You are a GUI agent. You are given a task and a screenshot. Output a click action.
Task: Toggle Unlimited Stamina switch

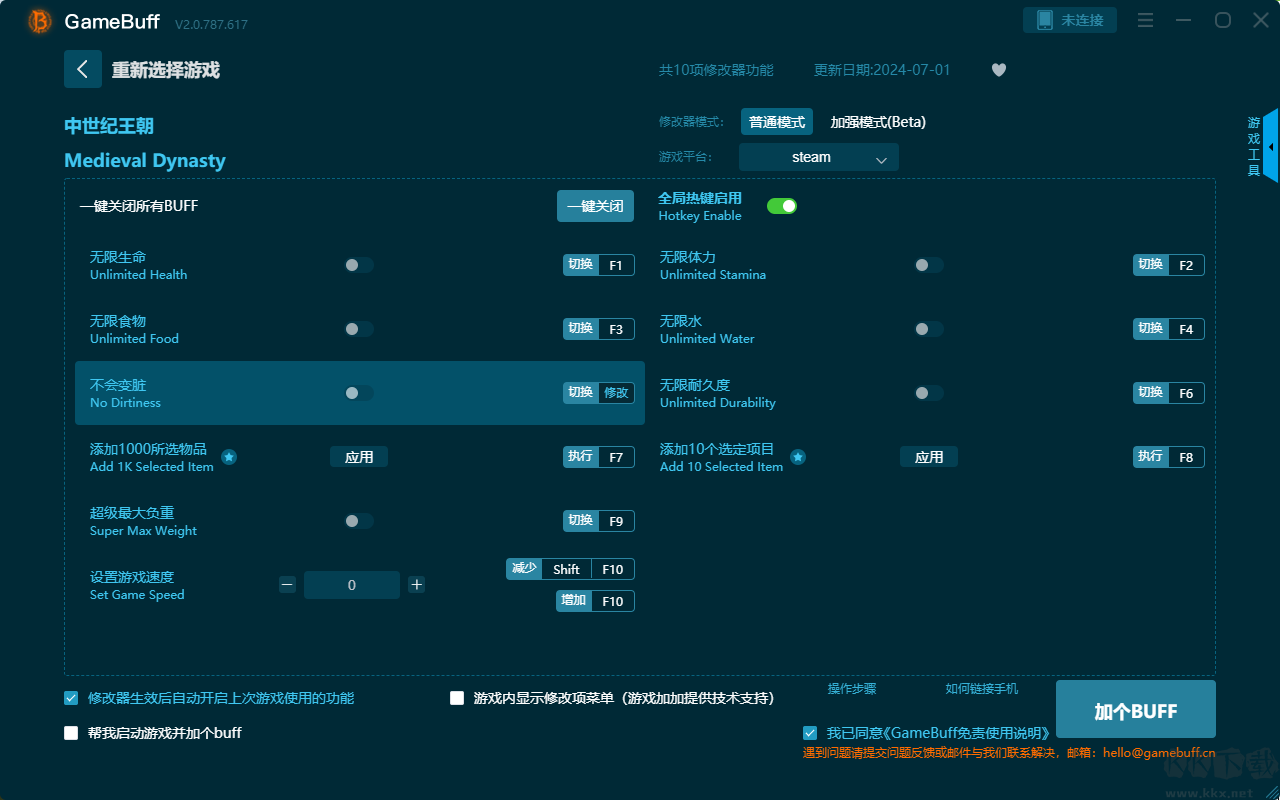pyautogui.click(x=929, y=265)
